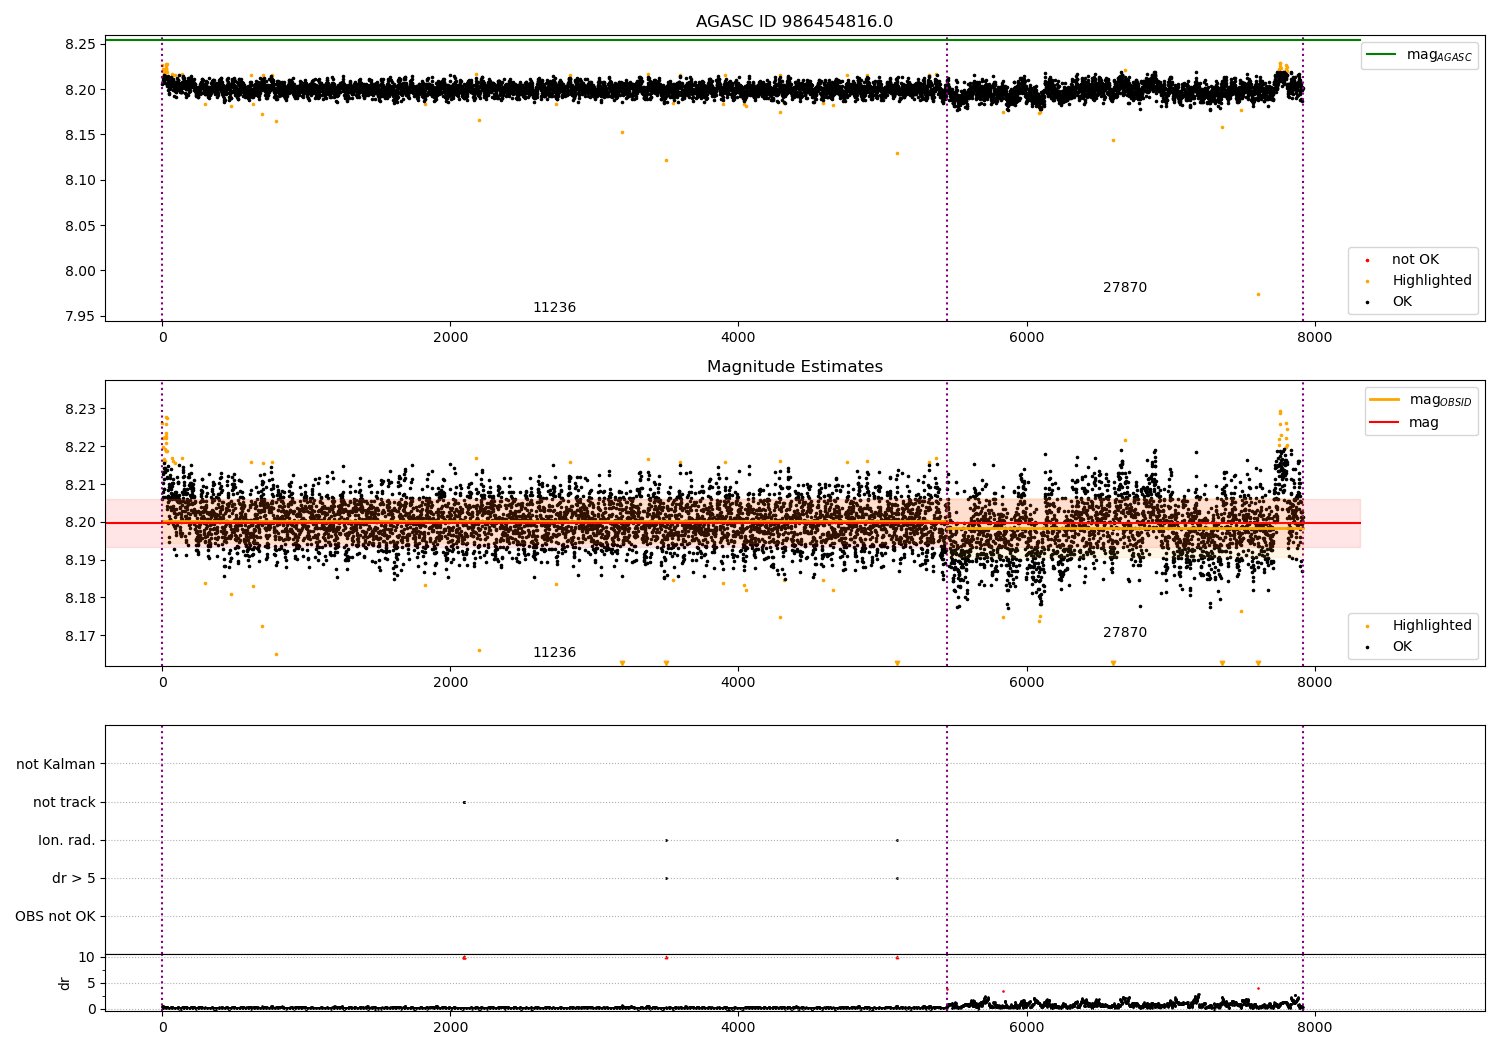Viewport: 1500px width, 1050px height.
Task: Click the 27870 obsid label in top plot
Action: [1125, 288]
